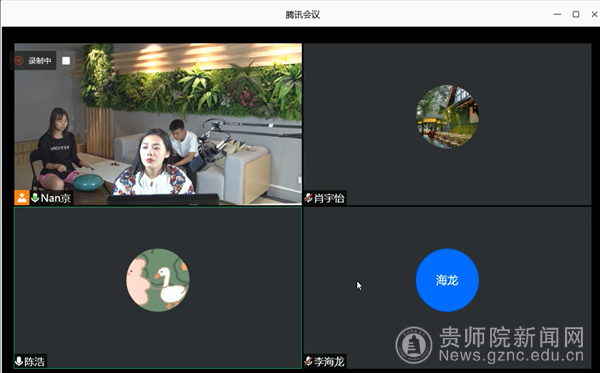Click the 腾讯会议 window title
This screenshot has height=373, width=600.
coord(303,15)
